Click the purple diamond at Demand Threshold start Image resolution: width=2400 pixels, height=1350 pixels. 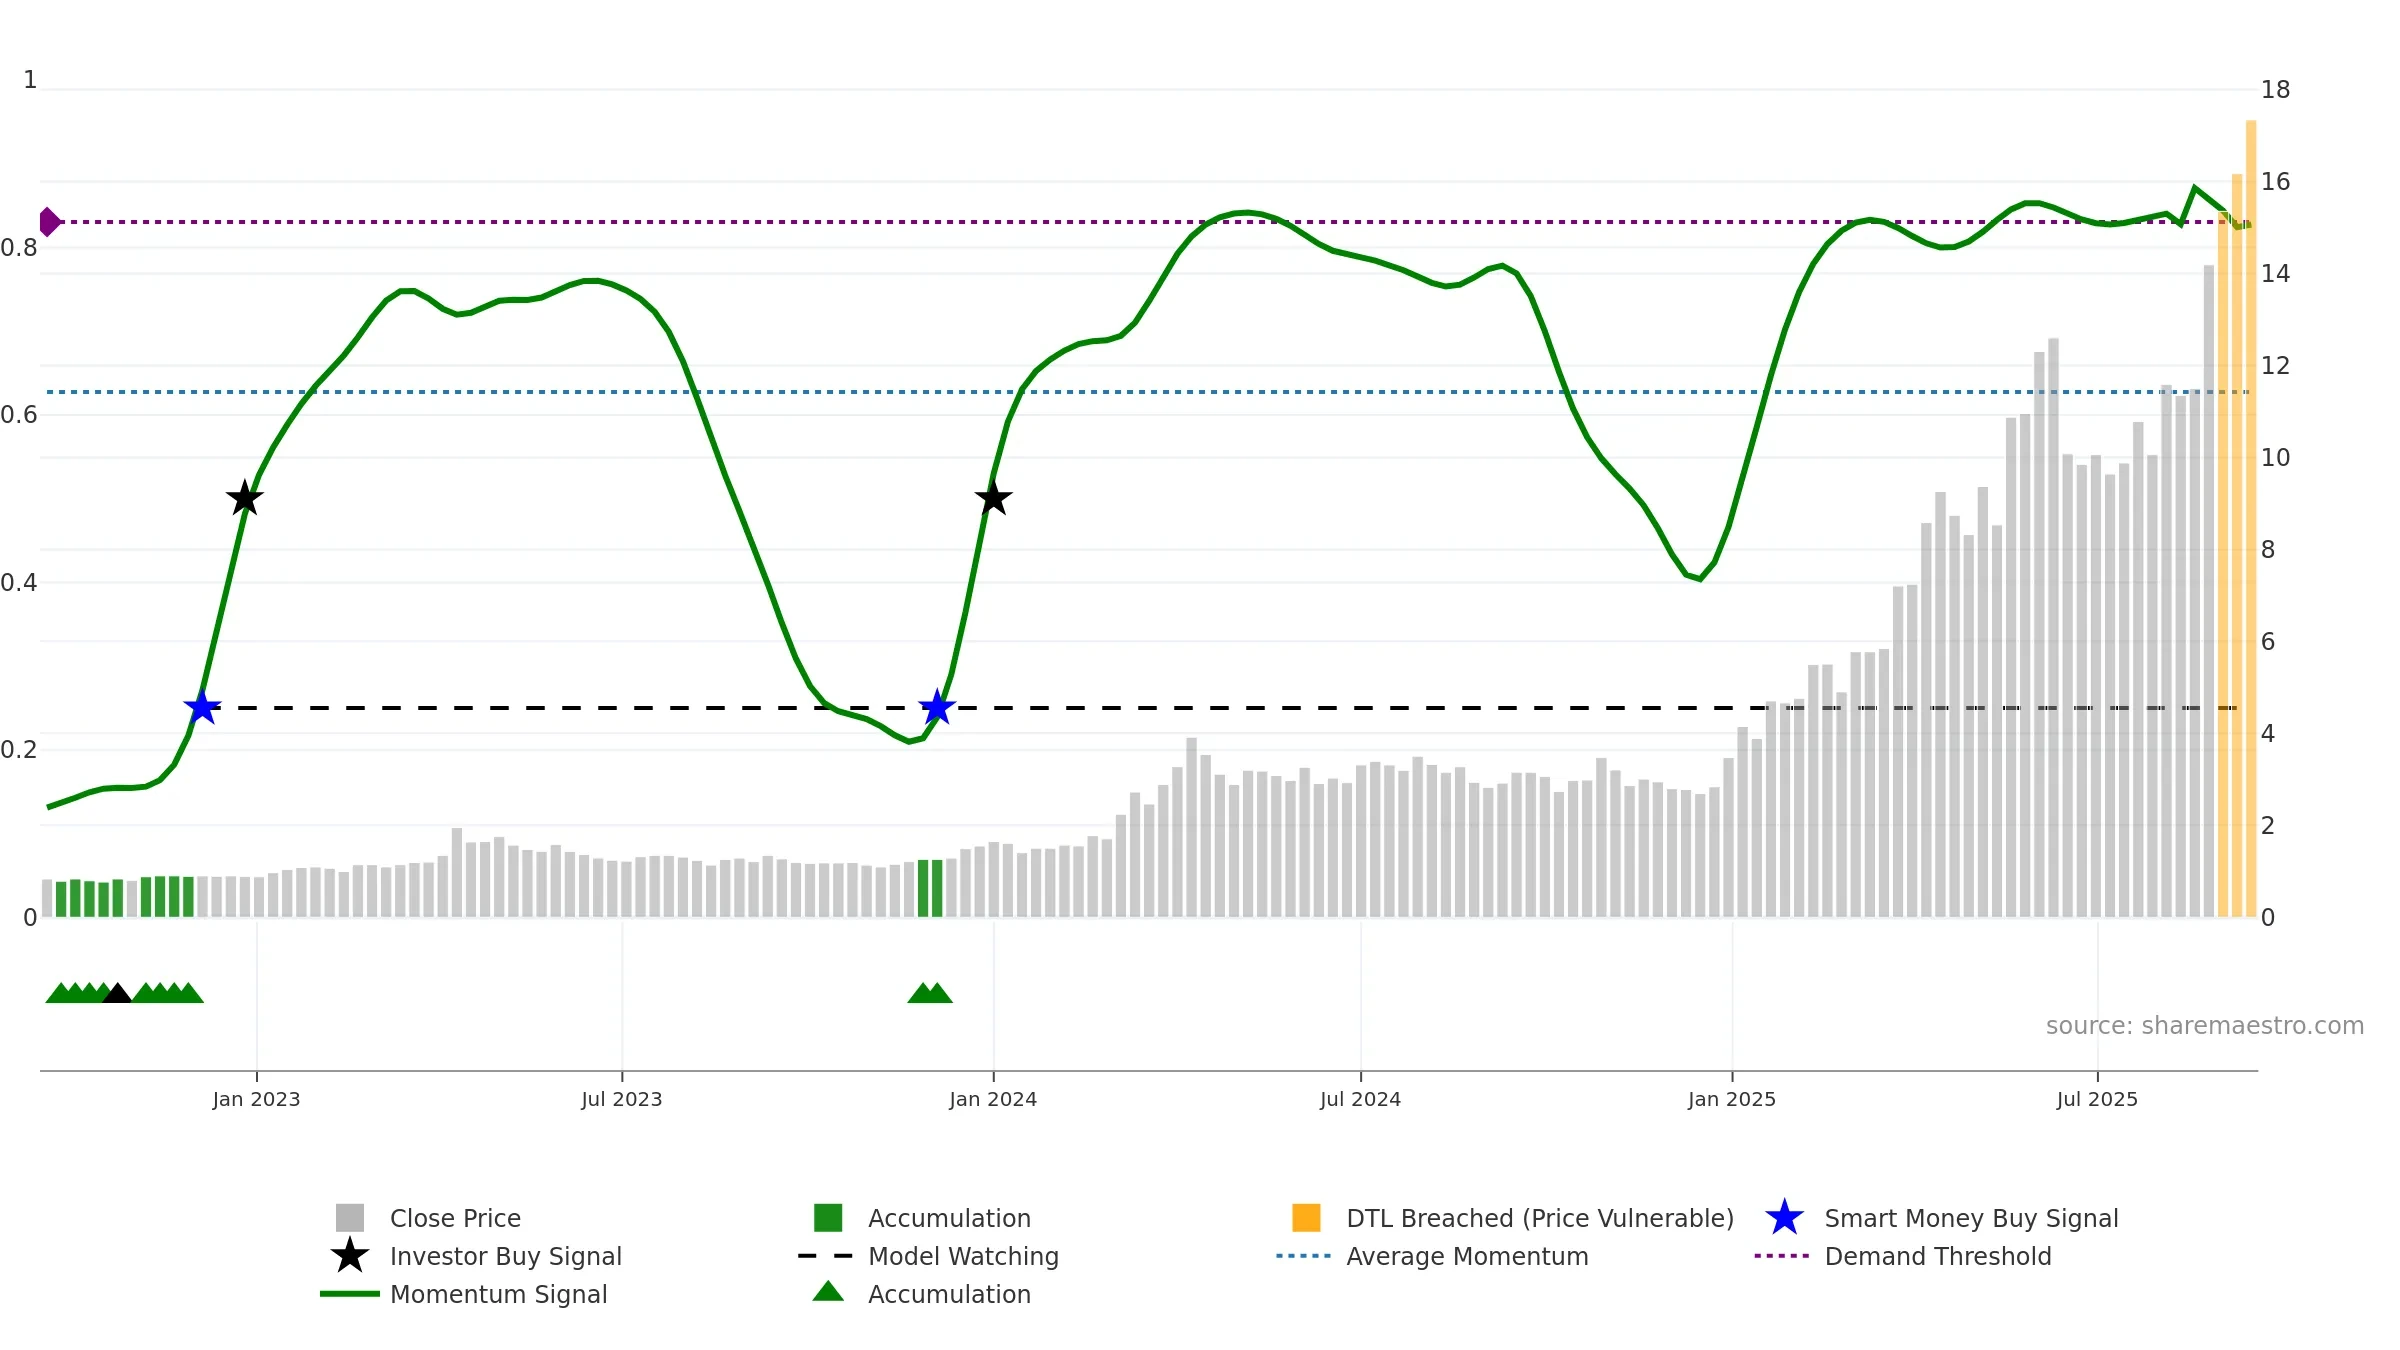pyautogui.click(x=49, y=222)
